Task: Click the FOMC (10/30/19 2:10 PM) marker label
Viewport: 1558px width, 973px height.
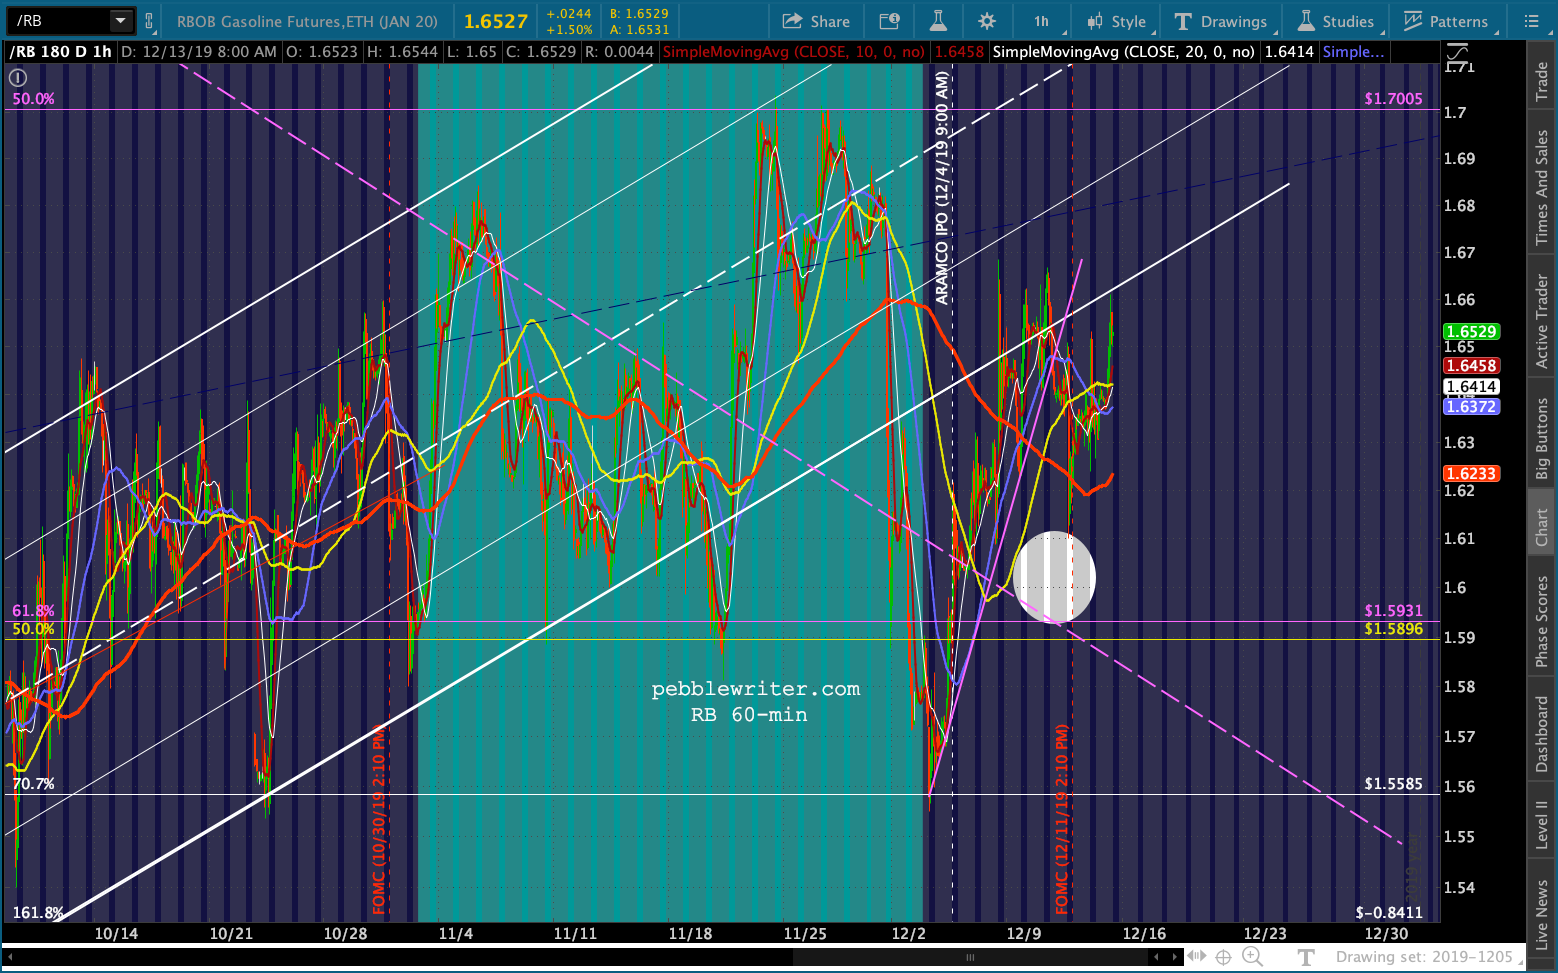Action: pyautogui.click(x=379, y=818)
